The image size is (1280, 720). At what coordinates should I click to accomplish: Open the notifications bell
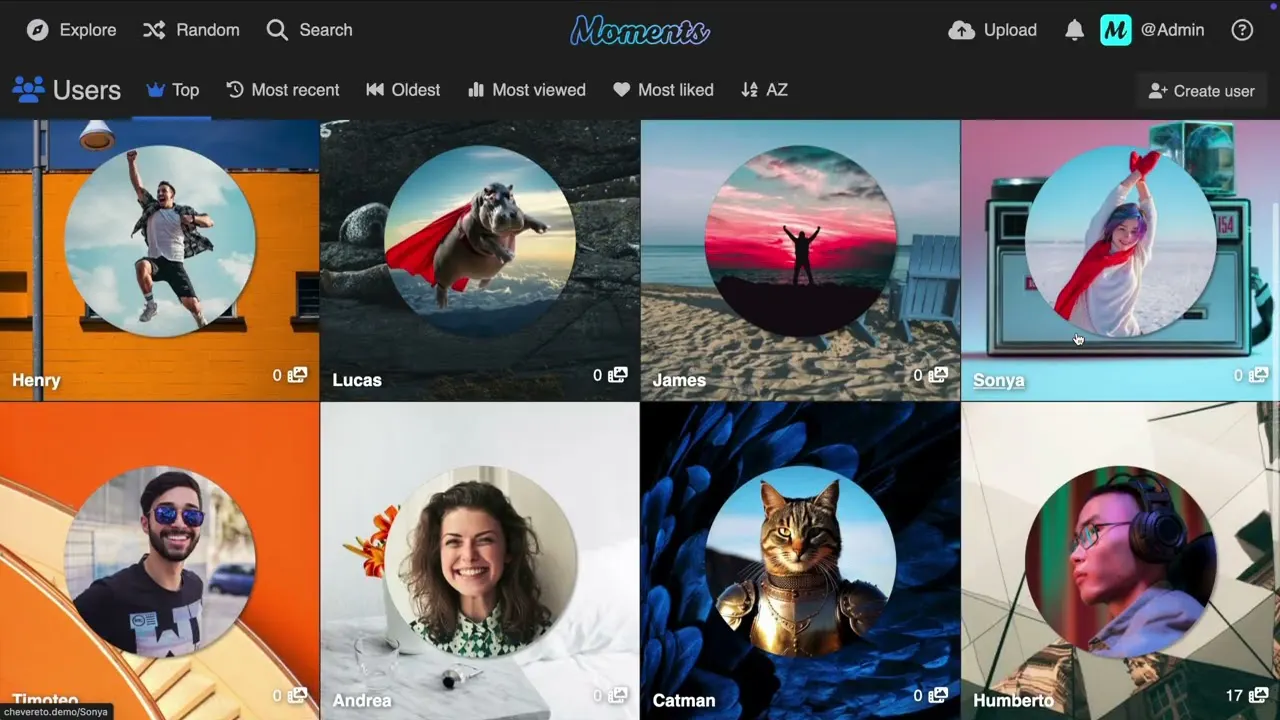(1074, 30)
